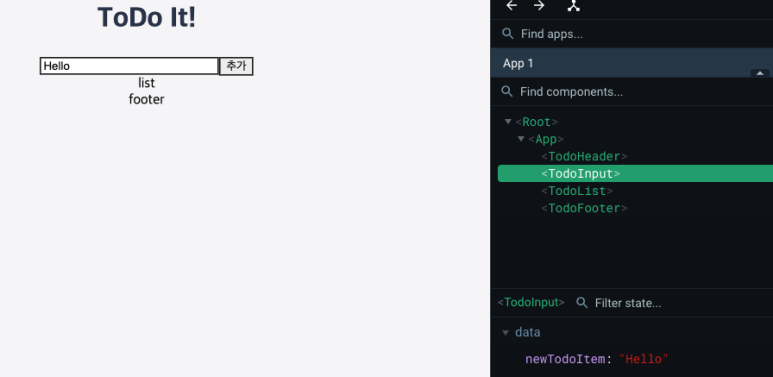Click the "Hello" state value
Image resolution: width=773 pixels, height=377 pixels.
(x=643, y=359)
